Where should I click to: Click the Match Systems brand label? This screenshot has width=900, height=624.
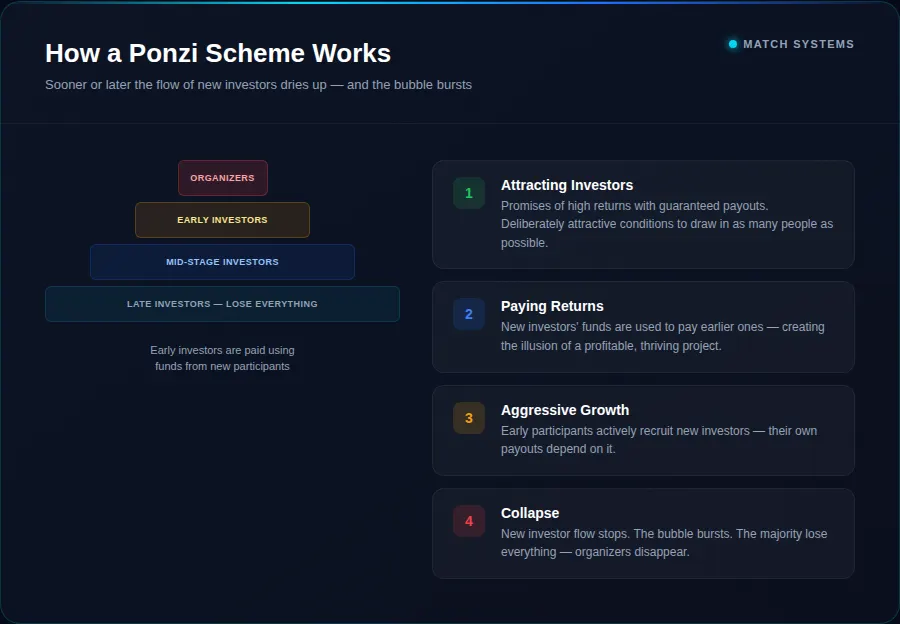tap(798, 44)
